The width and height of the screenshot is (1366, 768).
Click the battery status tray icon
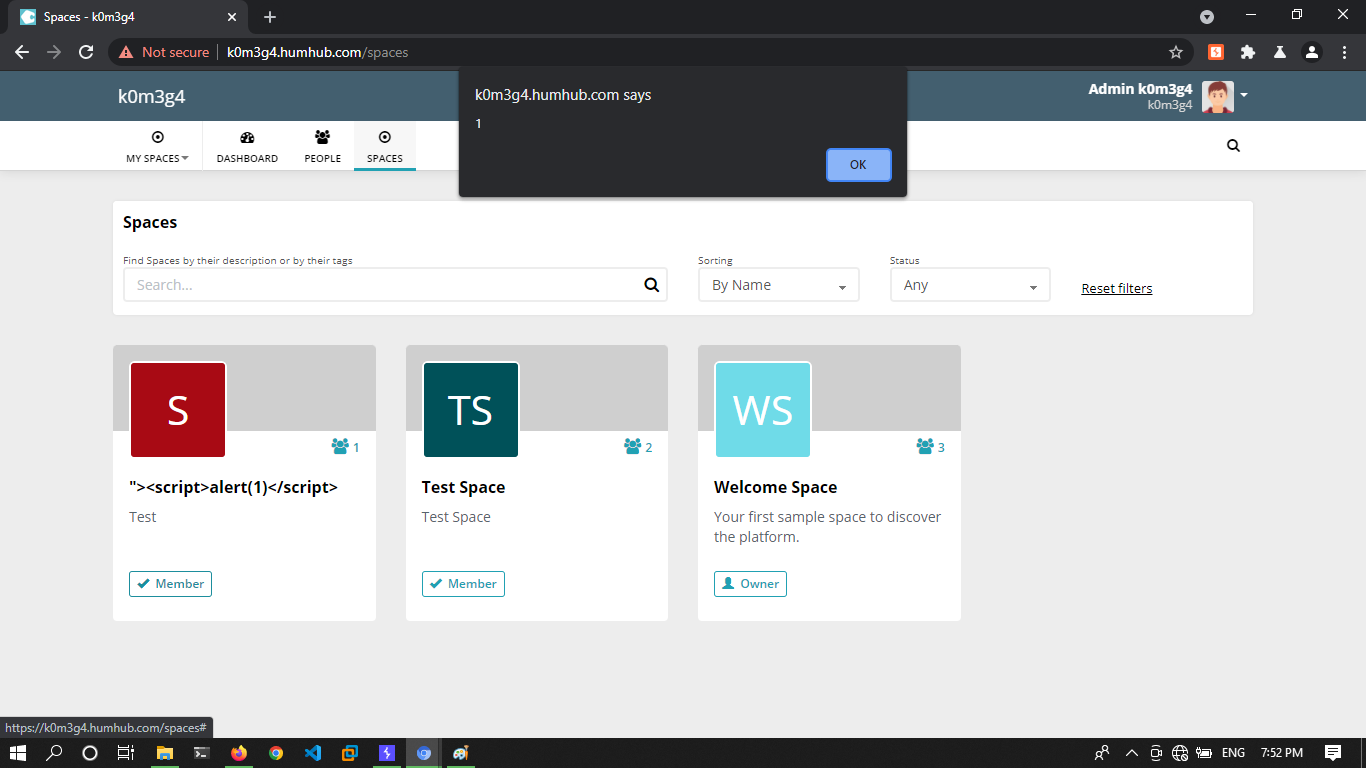[x=1205, y=753]
